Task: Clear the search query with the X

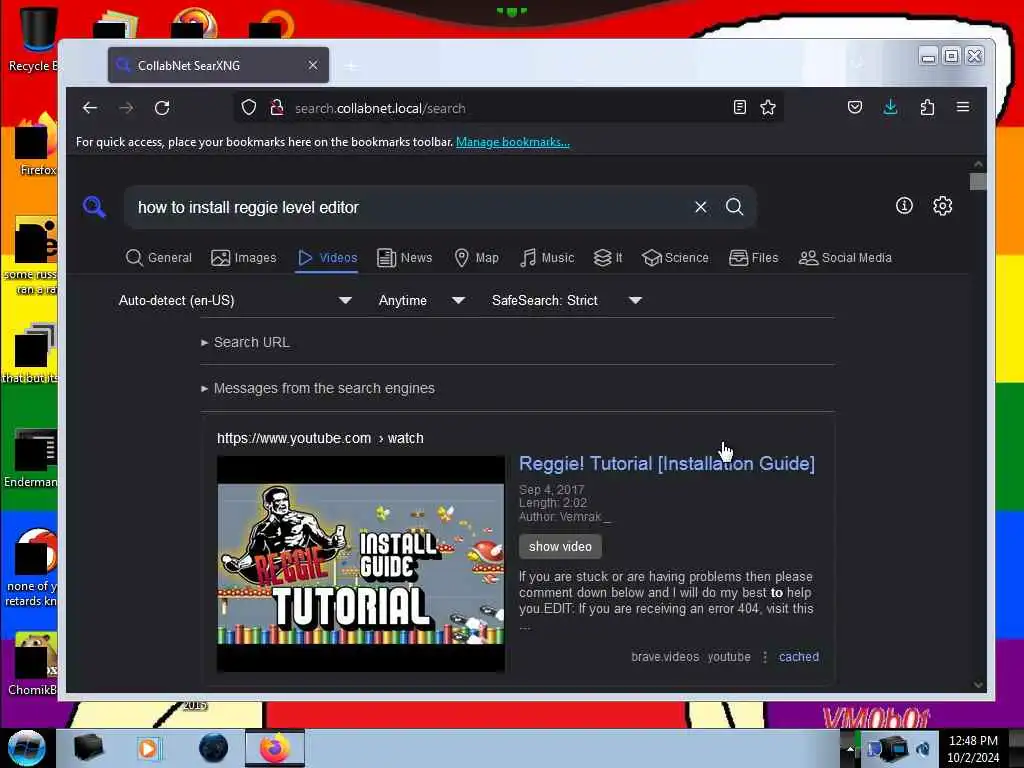Action: click(x=701, y=207)
